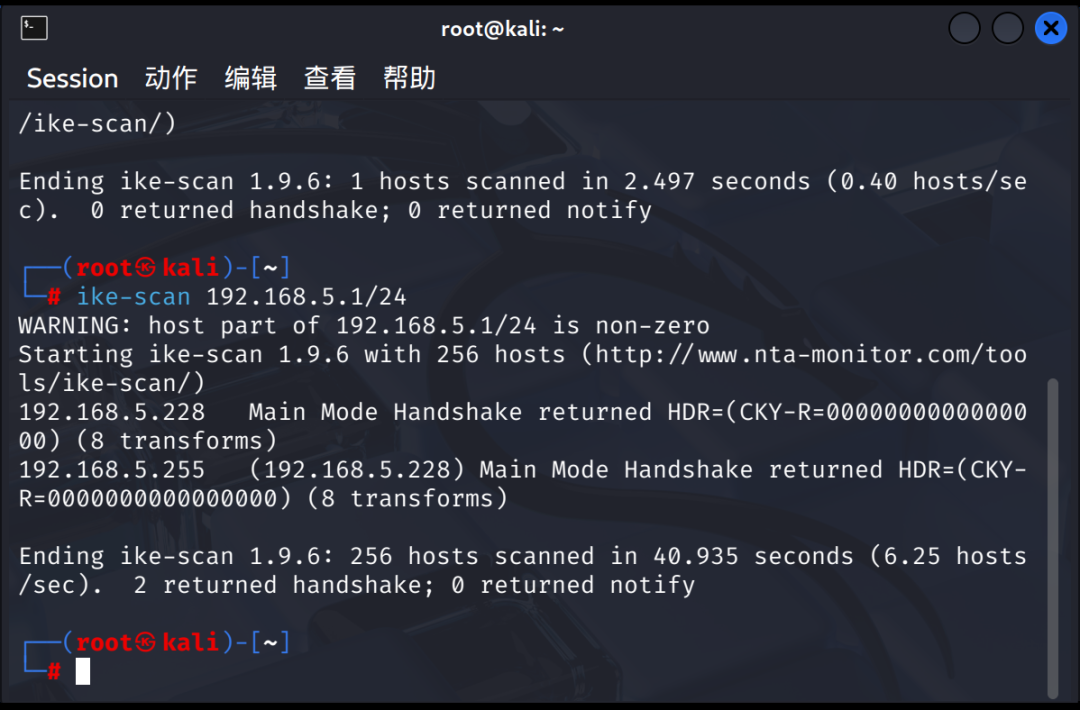
Task: Click the ike-scan command text in blue
Action: pos(133,297)
